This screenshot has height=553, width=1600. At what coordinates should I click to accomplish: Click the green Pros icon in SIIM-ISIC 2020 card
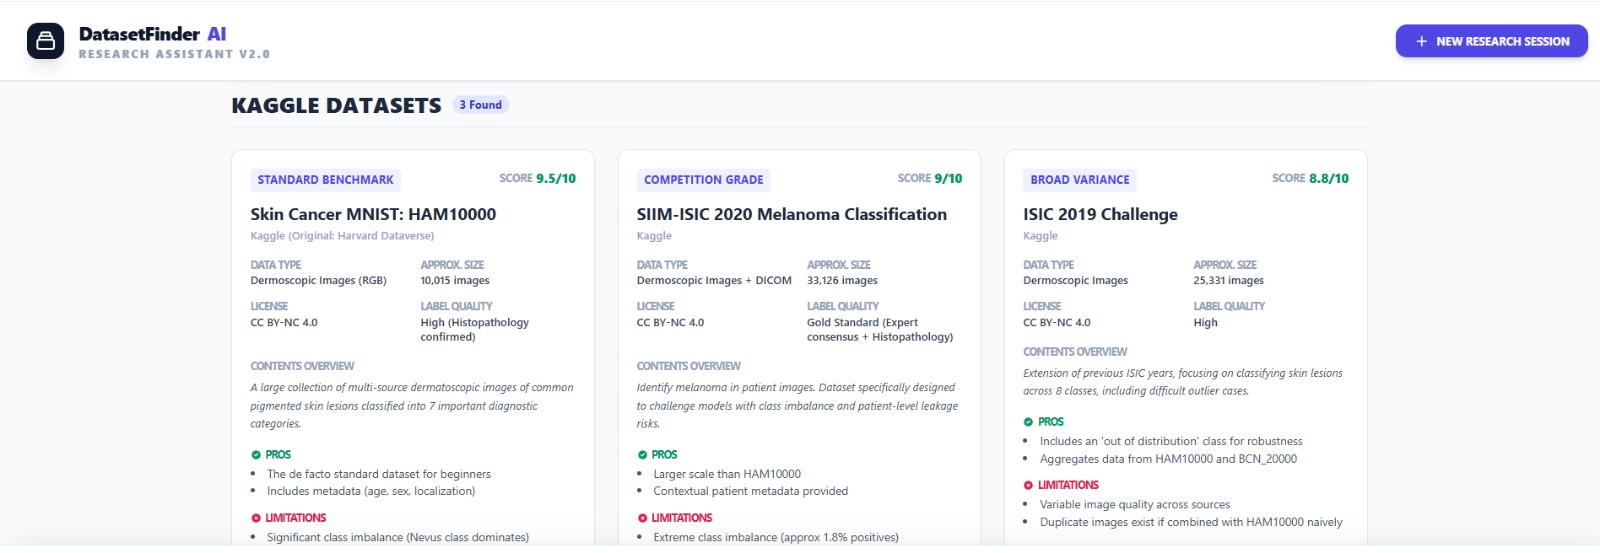tap(642, 455)
